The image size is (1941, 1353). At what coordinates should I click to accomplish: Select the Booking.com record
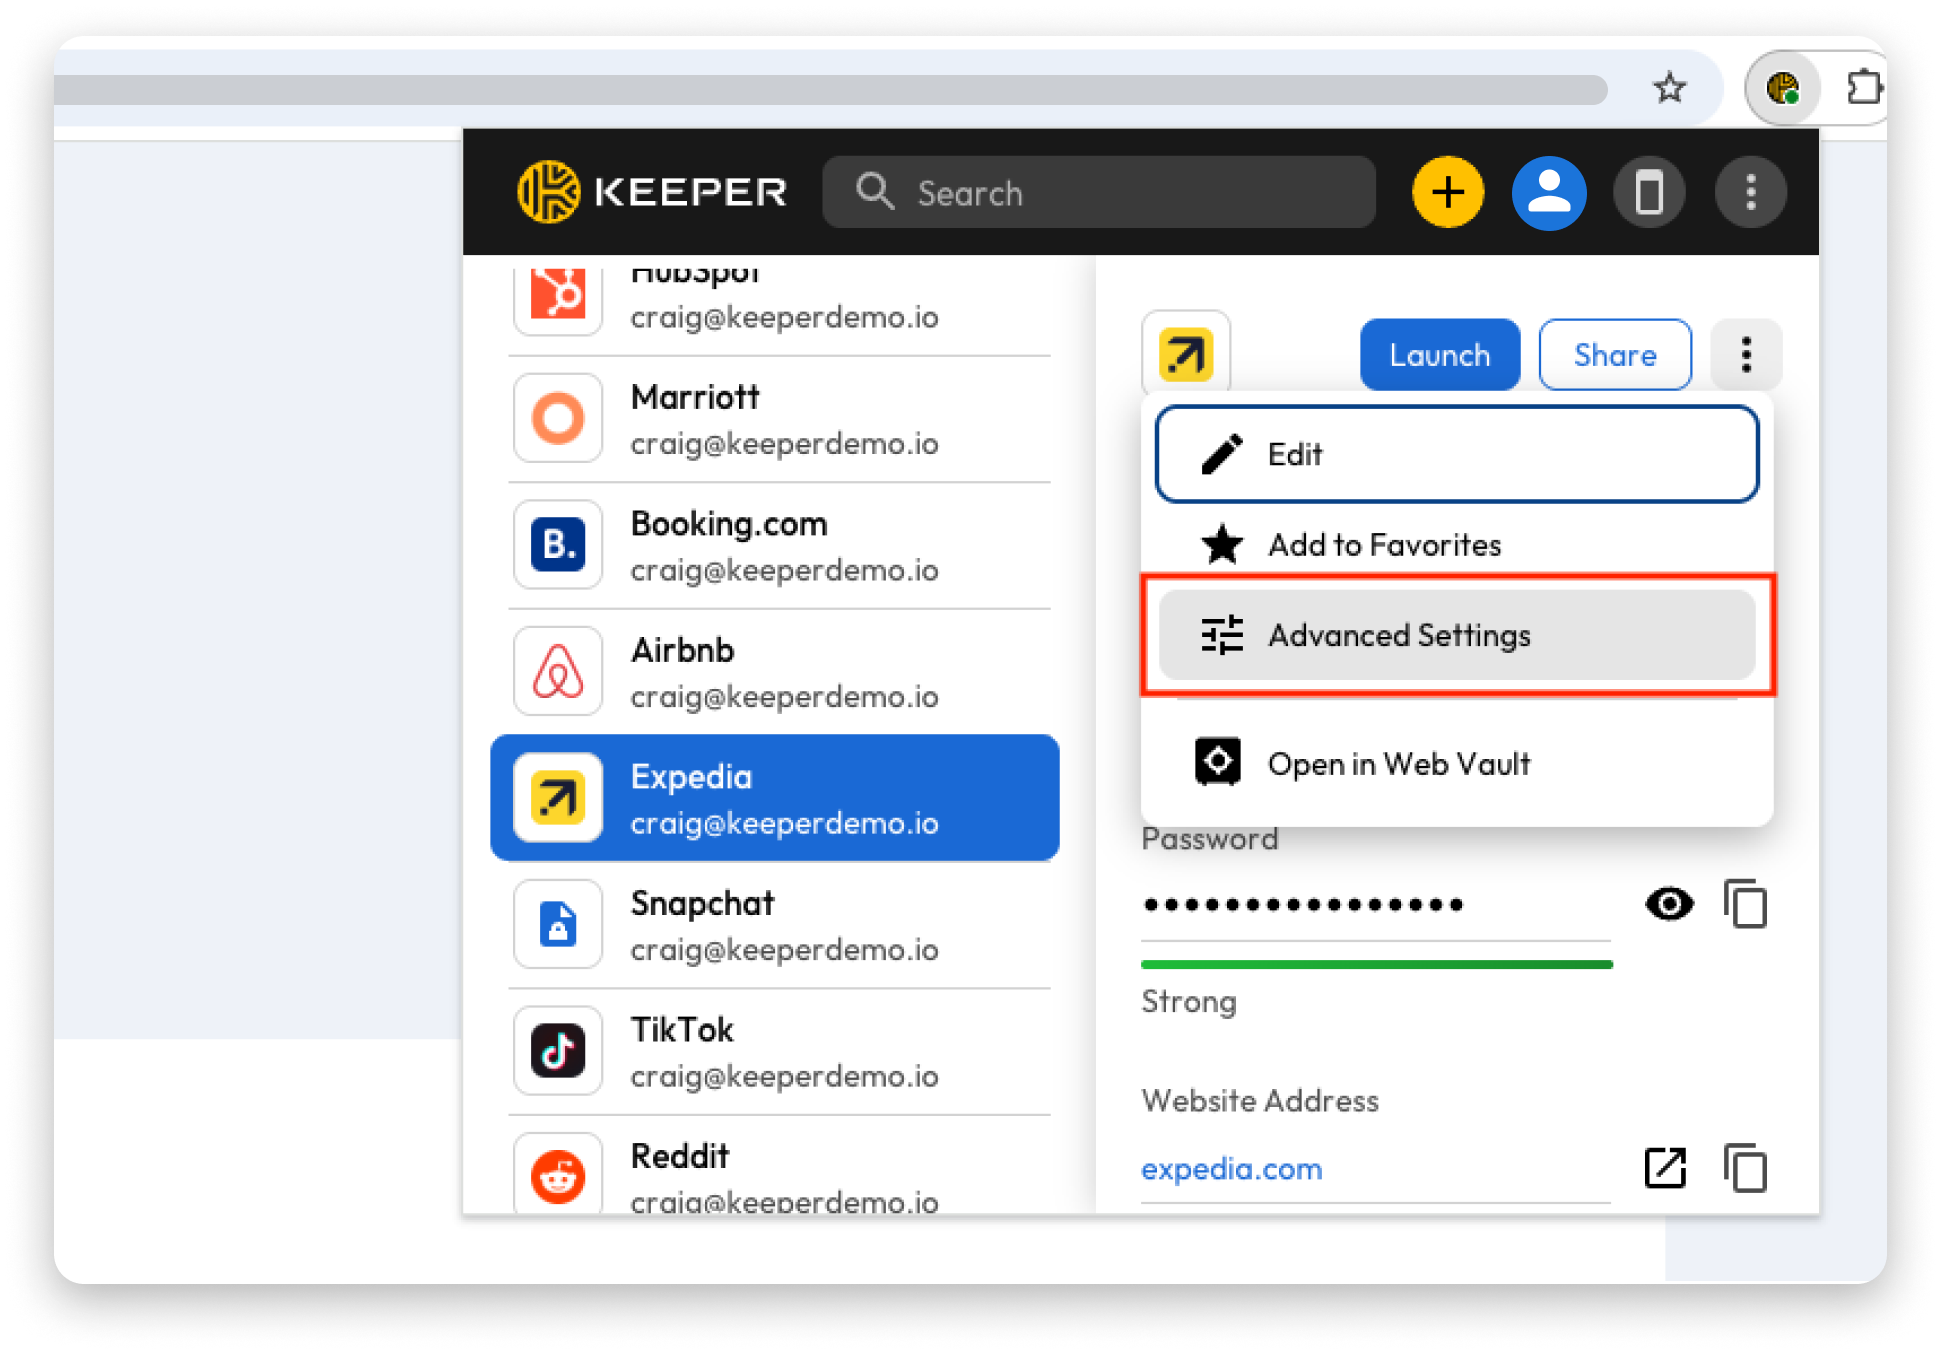778,545
